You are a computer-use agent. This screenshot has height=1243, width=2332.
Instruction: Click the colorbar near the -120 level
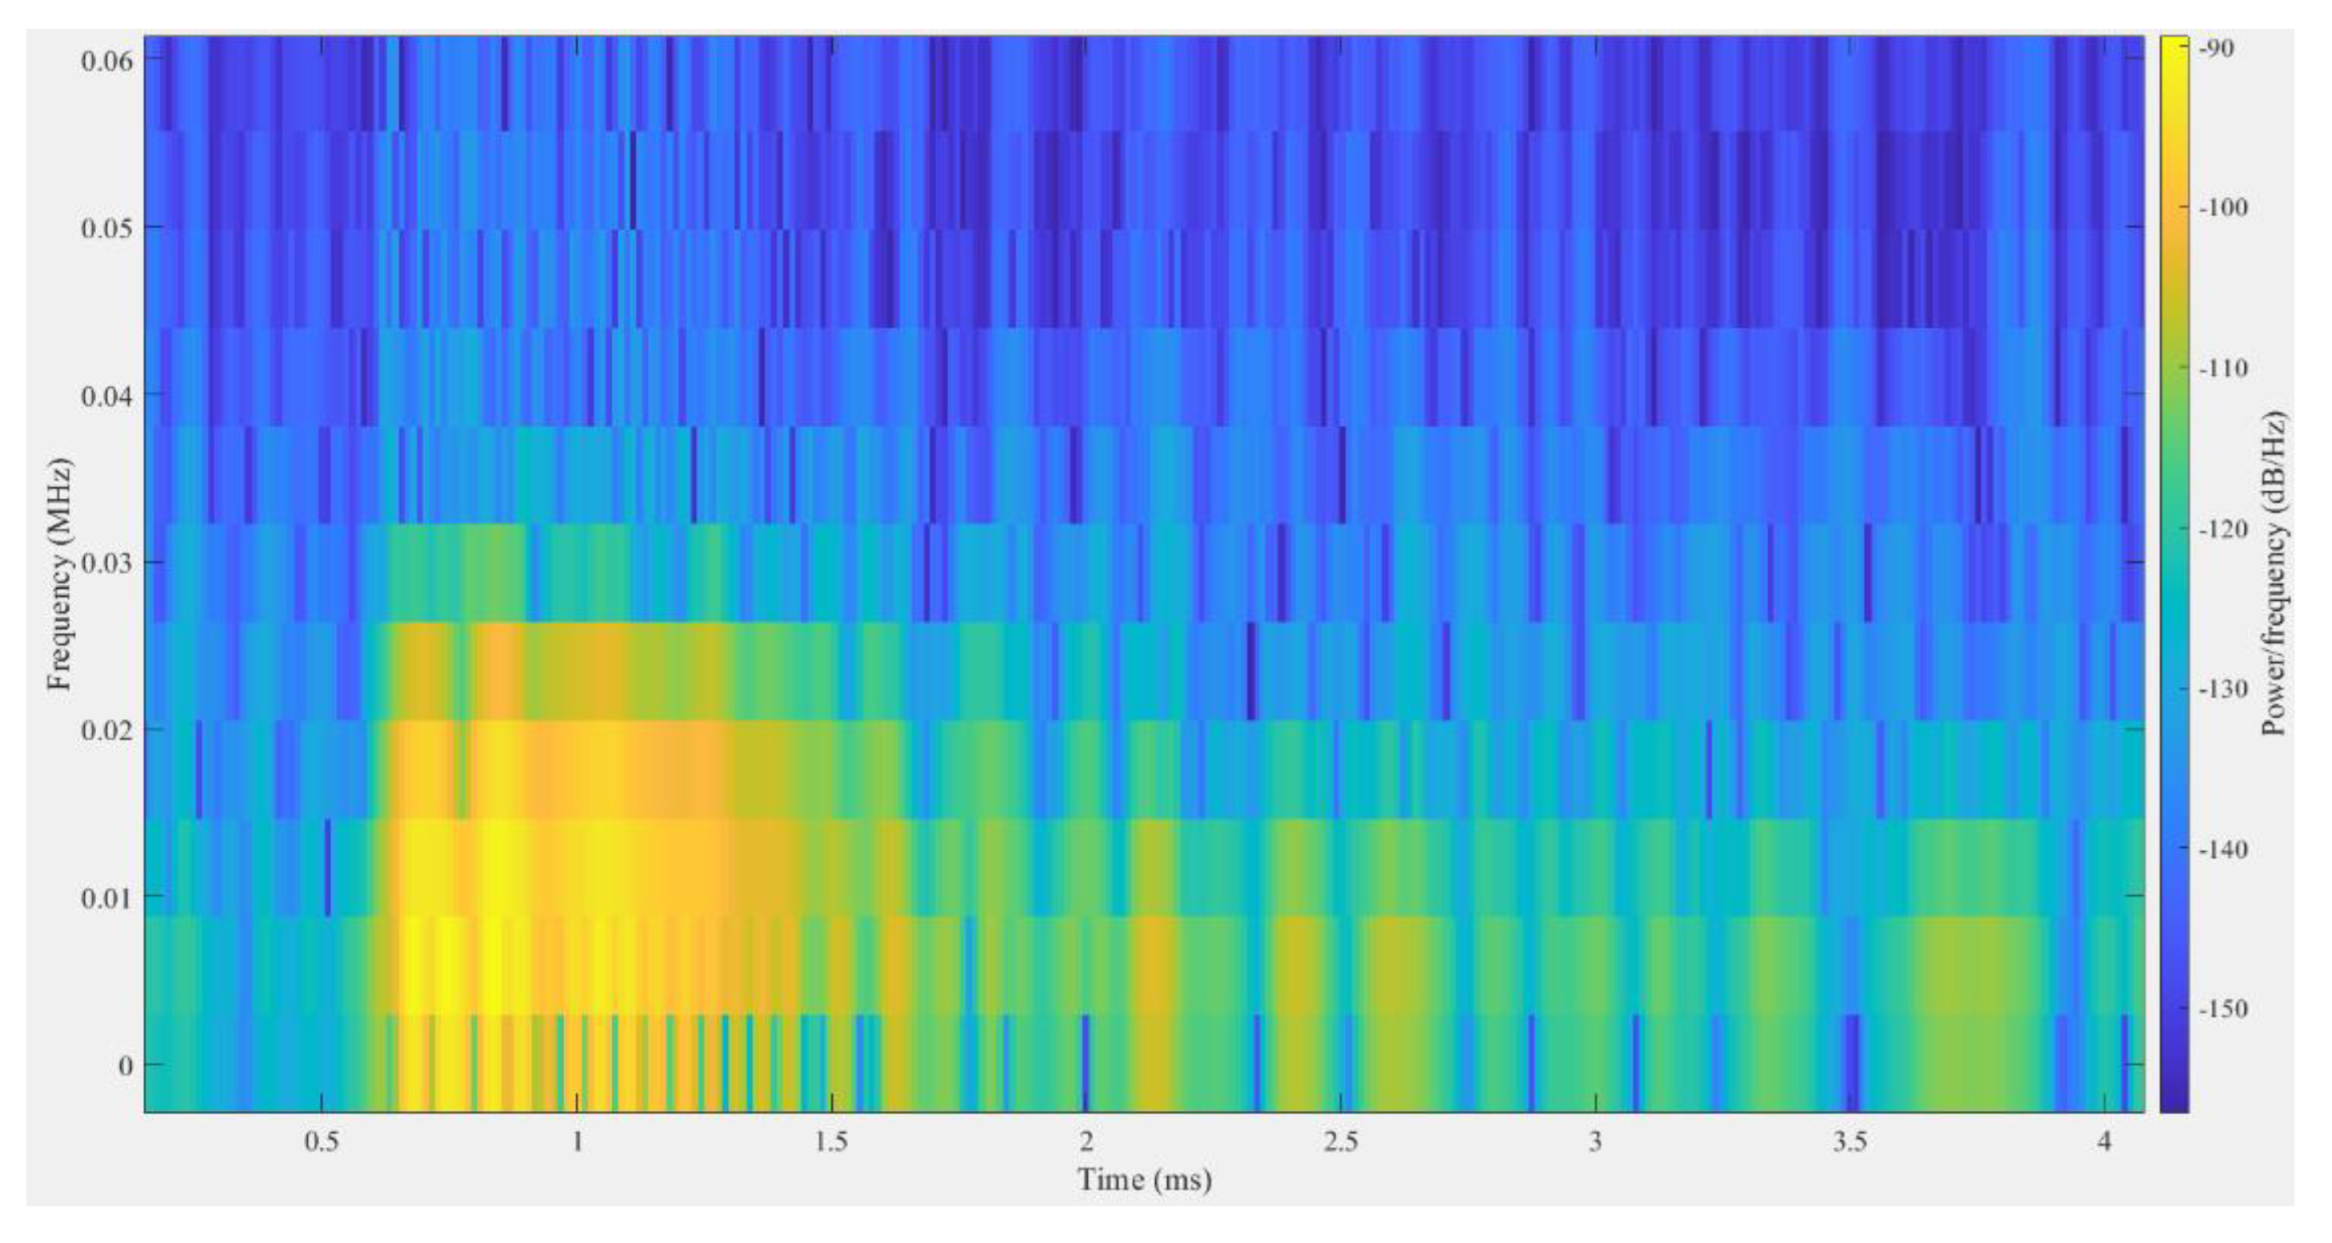coord(2173,528)
